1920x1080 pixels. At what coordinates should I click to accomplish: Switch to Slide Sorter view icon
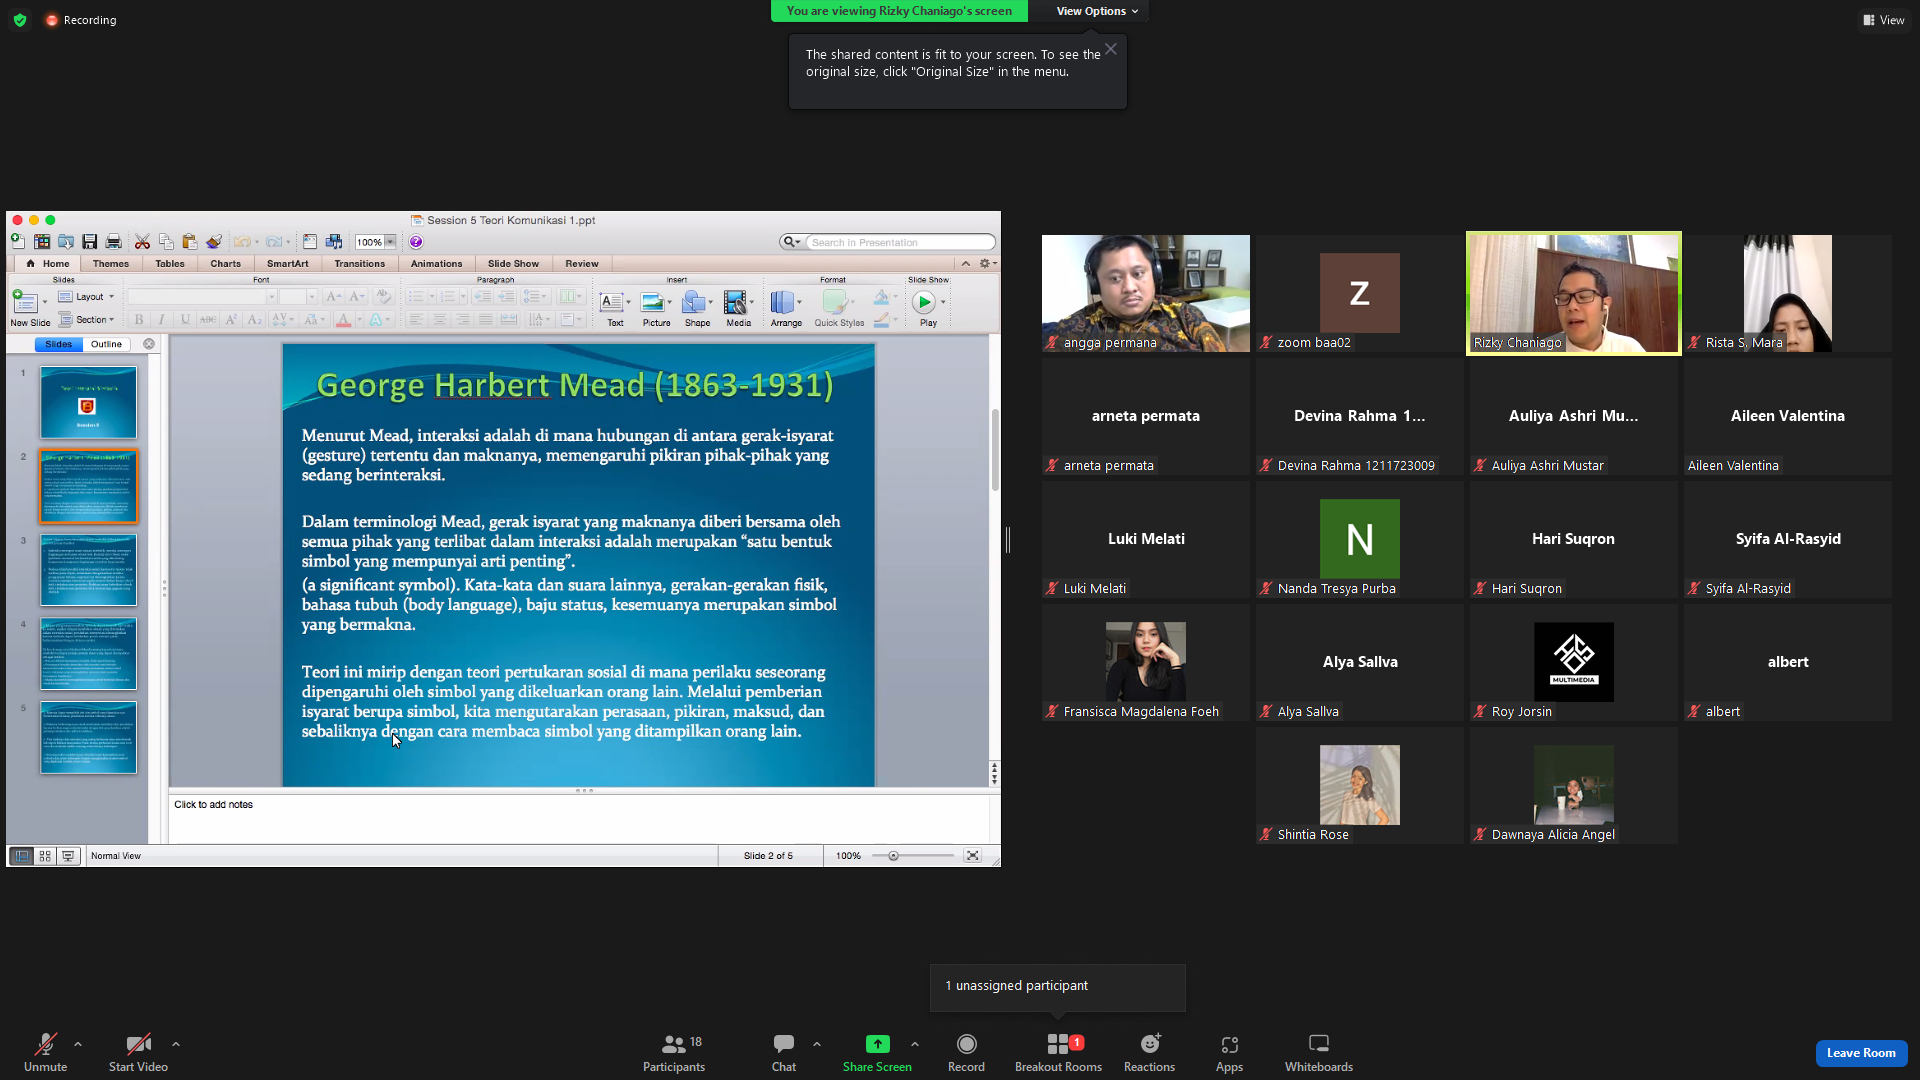[x=45, y=856]
